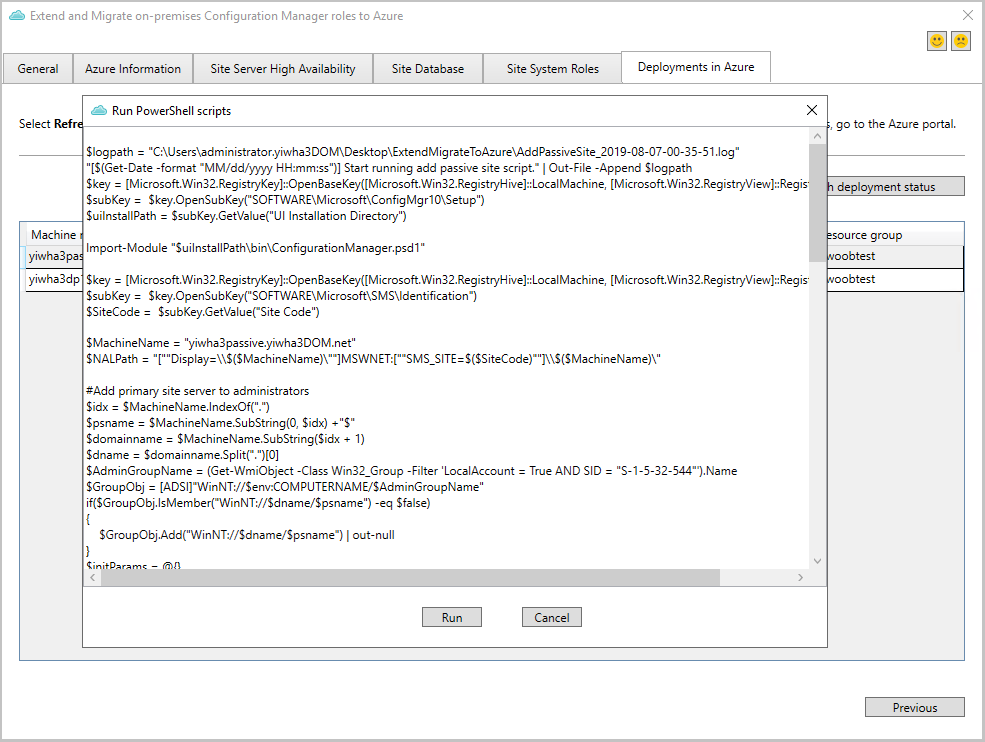This screenshot has height=742, width=985.
Task: Select the yiwha3pas machine row in the table
Action: coord(53,256)
